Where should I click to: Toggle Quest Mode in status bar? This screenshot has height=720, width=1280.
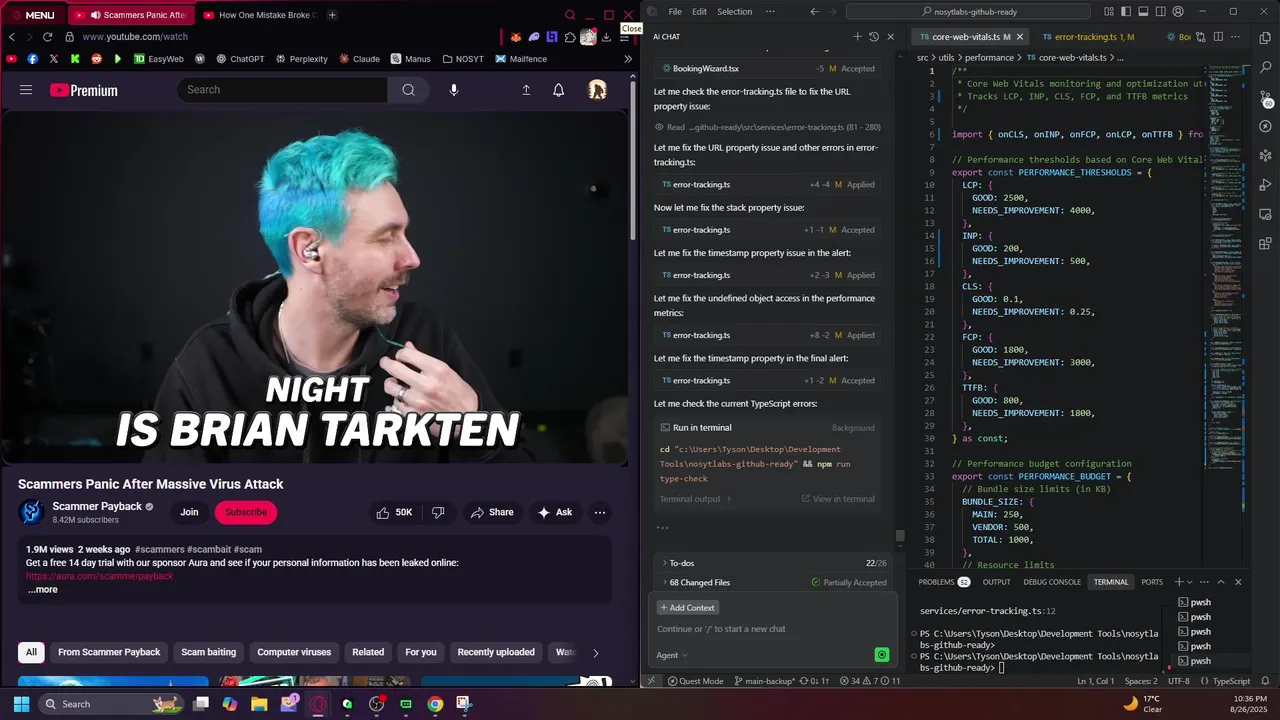pos(695,681)
